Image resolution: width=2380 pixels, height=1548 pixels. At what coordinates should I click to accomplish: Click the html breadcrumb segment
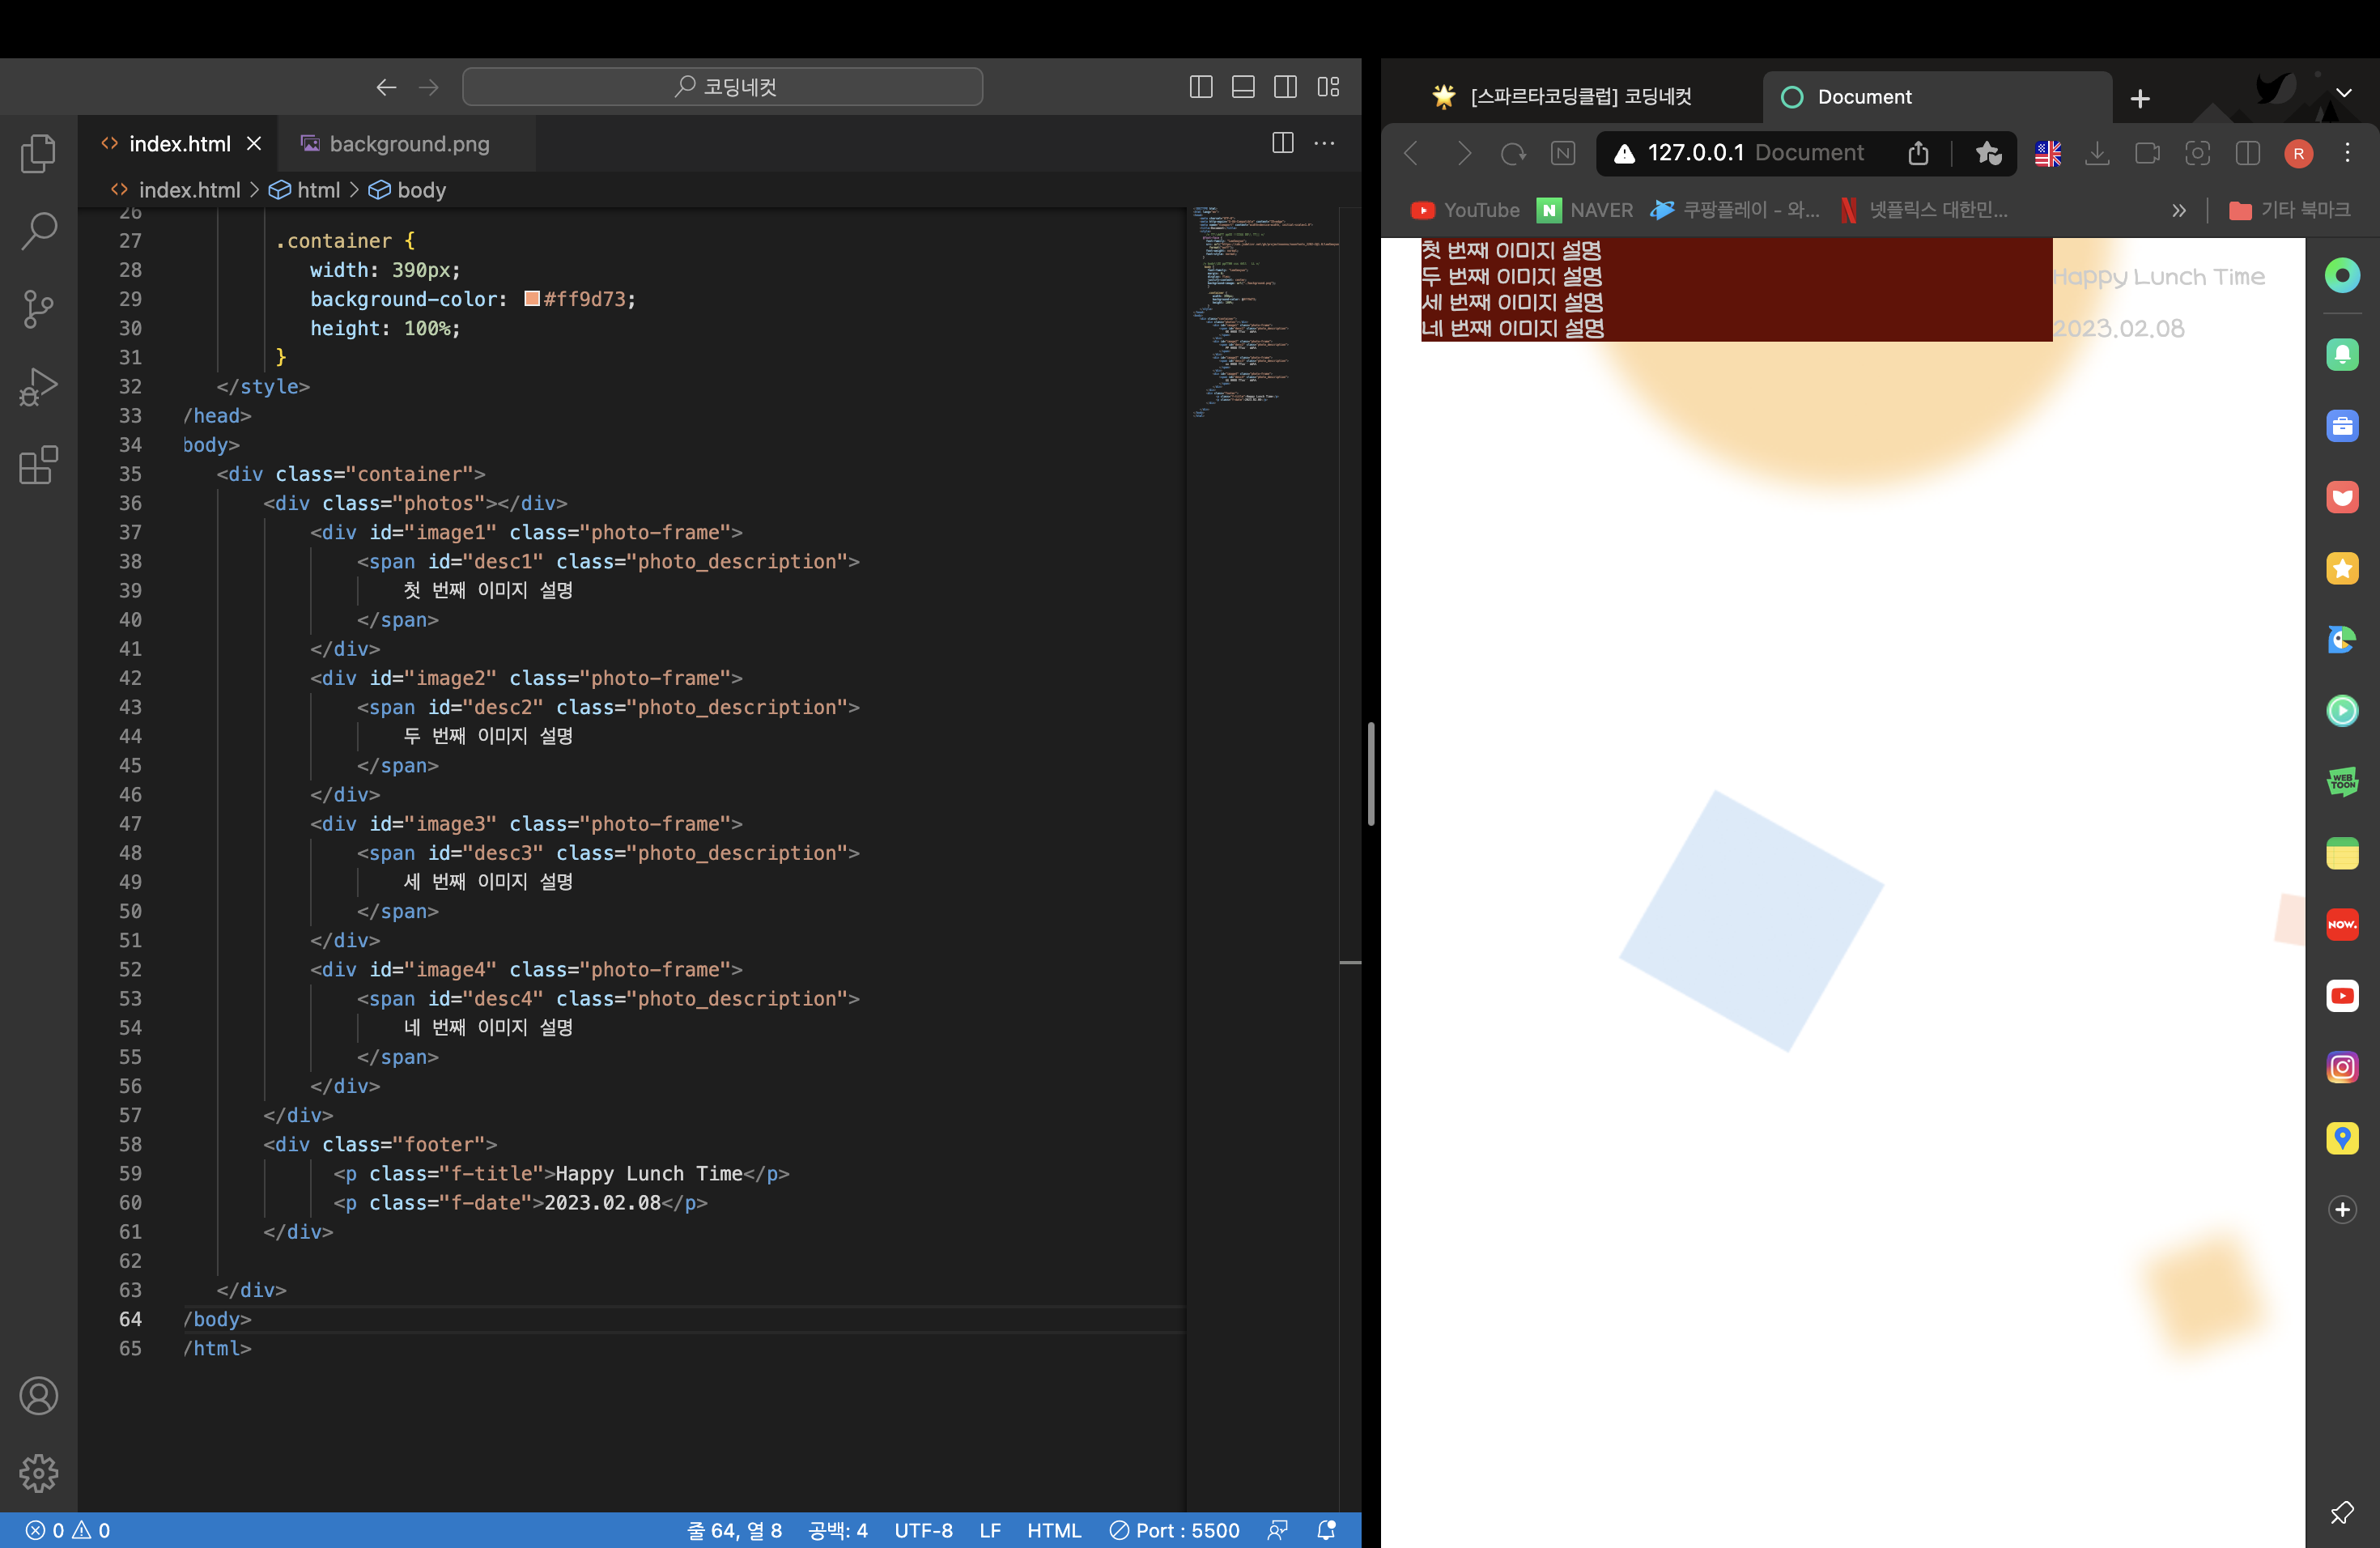coord(306,190)
